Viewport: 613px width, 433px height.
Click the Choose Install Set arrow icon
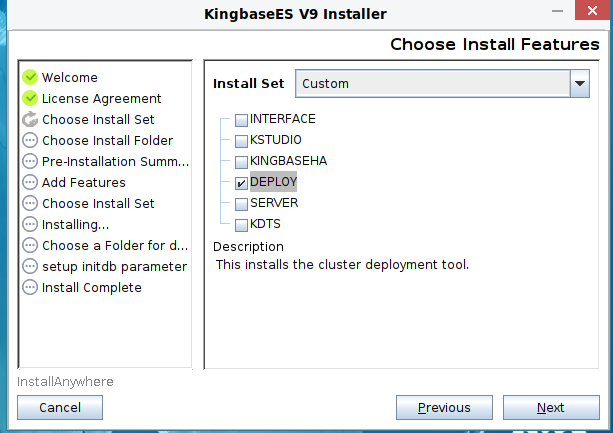(30, 119)
